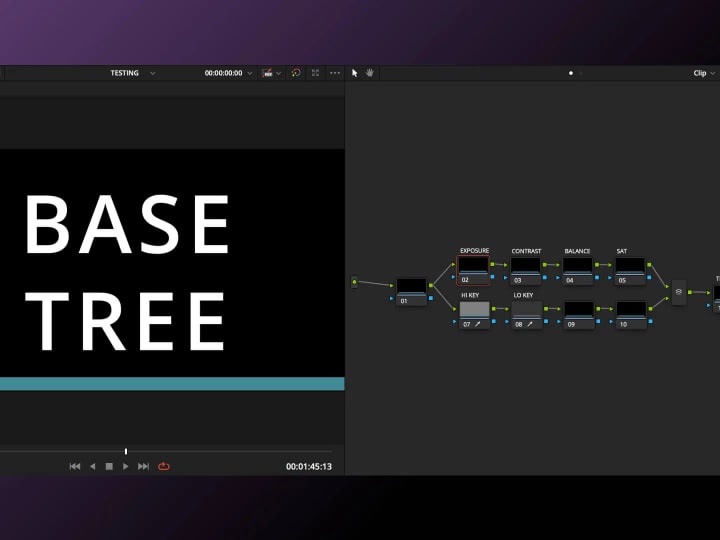The height and width of the screenshot is (540, 720).
Task: Play the clip forward
Action: [125, 467]
